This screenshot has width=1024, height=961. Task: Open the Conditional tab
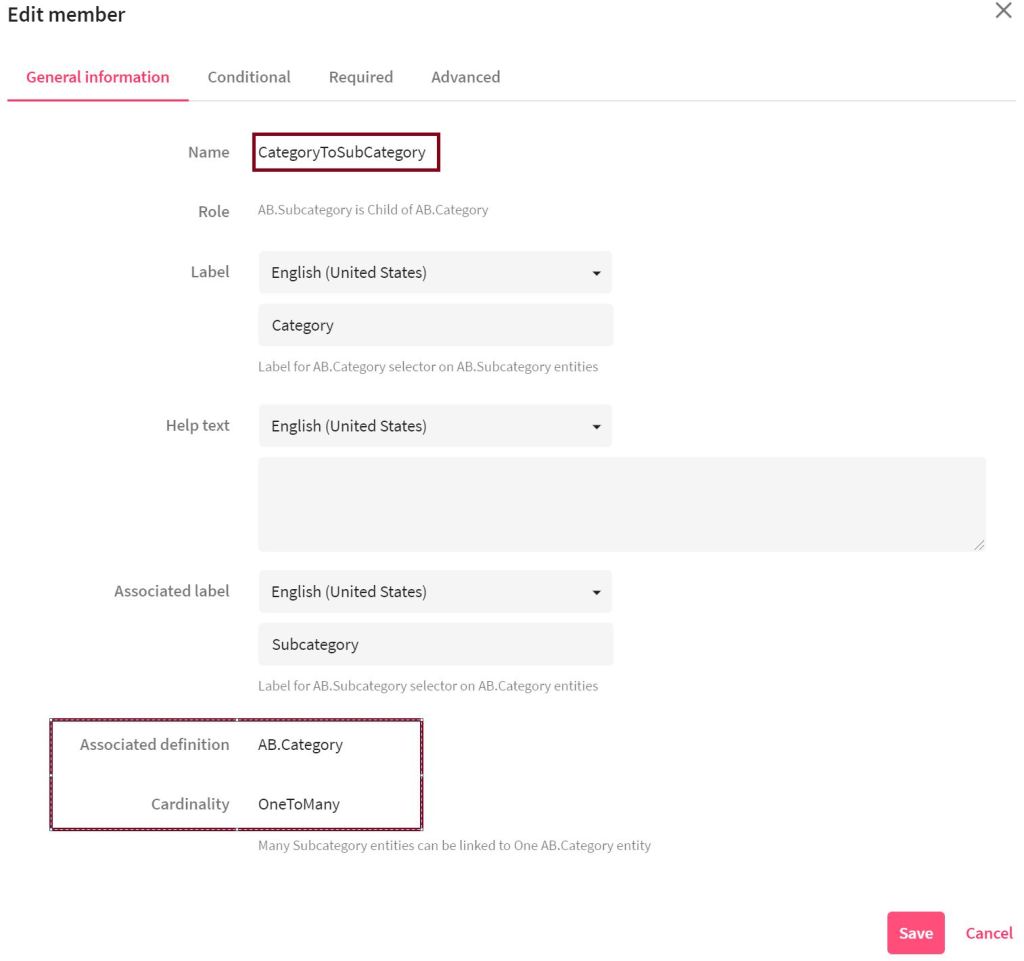pyautogui.click(x=249, y=77)
